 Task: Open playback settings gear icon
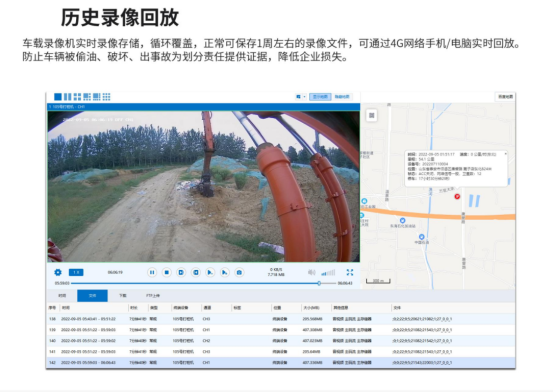[x=58, y=272]
